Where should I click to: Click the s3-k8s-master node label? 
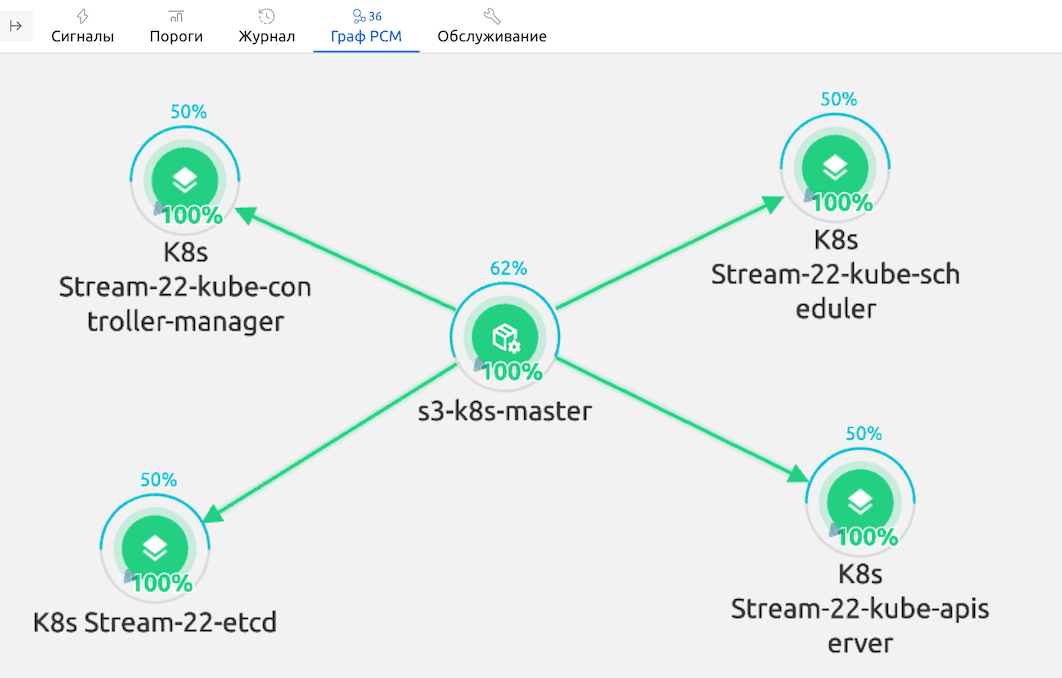pyautogui.click(x=505, y=410)
